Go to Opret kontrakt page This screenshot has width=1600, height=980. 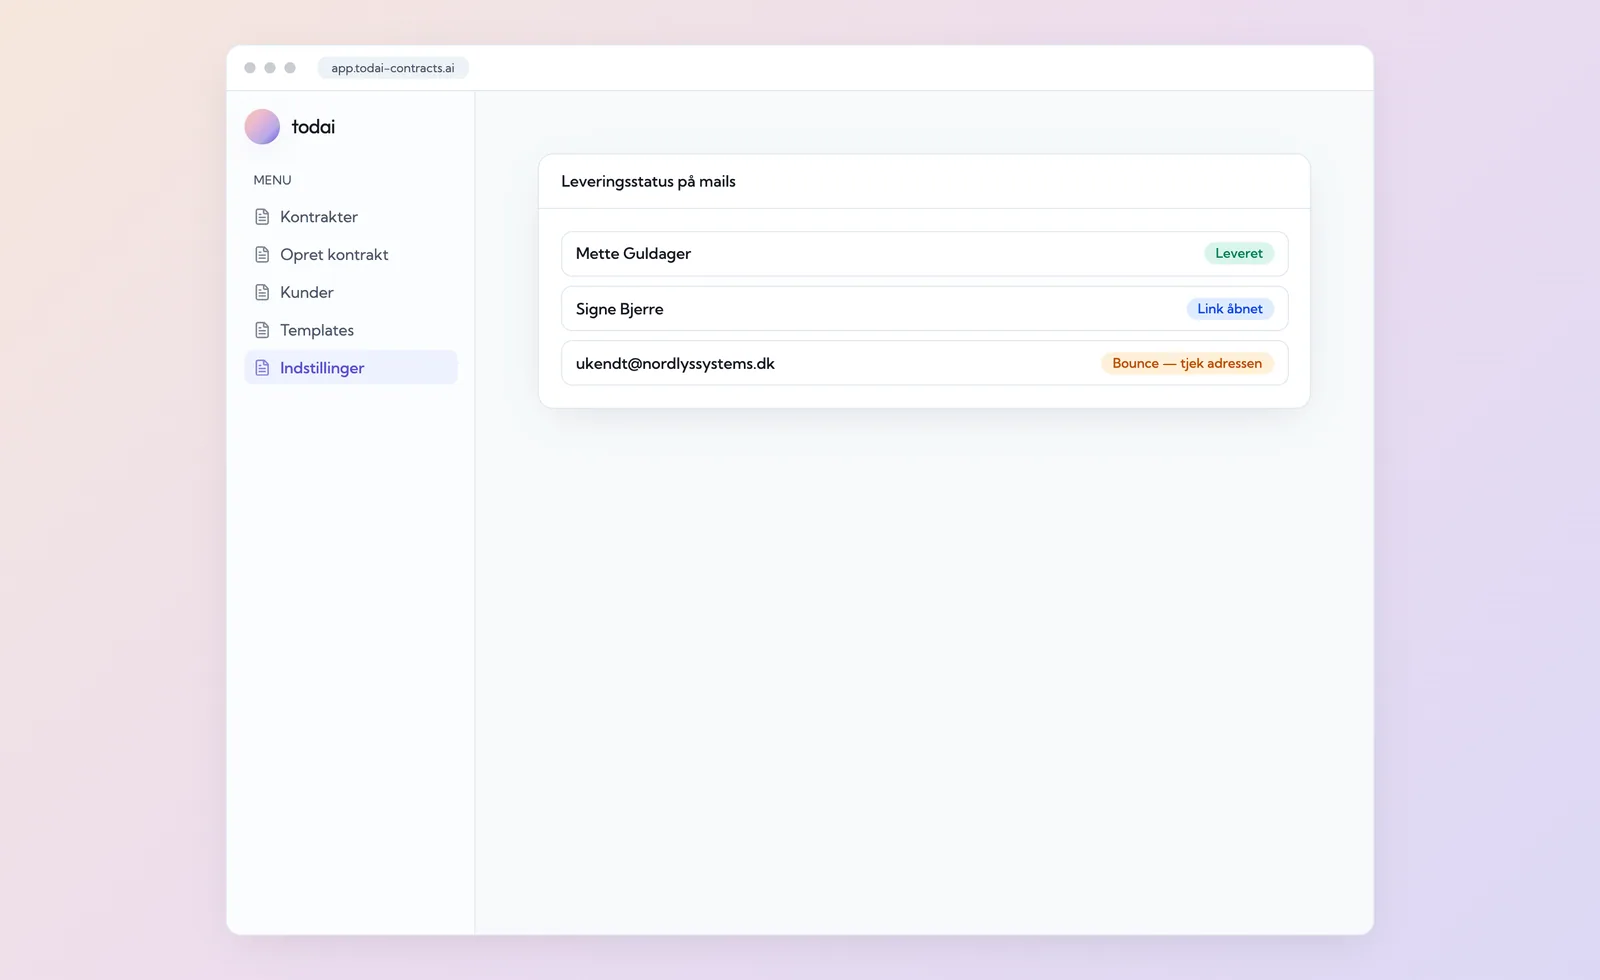pos(351,255)
